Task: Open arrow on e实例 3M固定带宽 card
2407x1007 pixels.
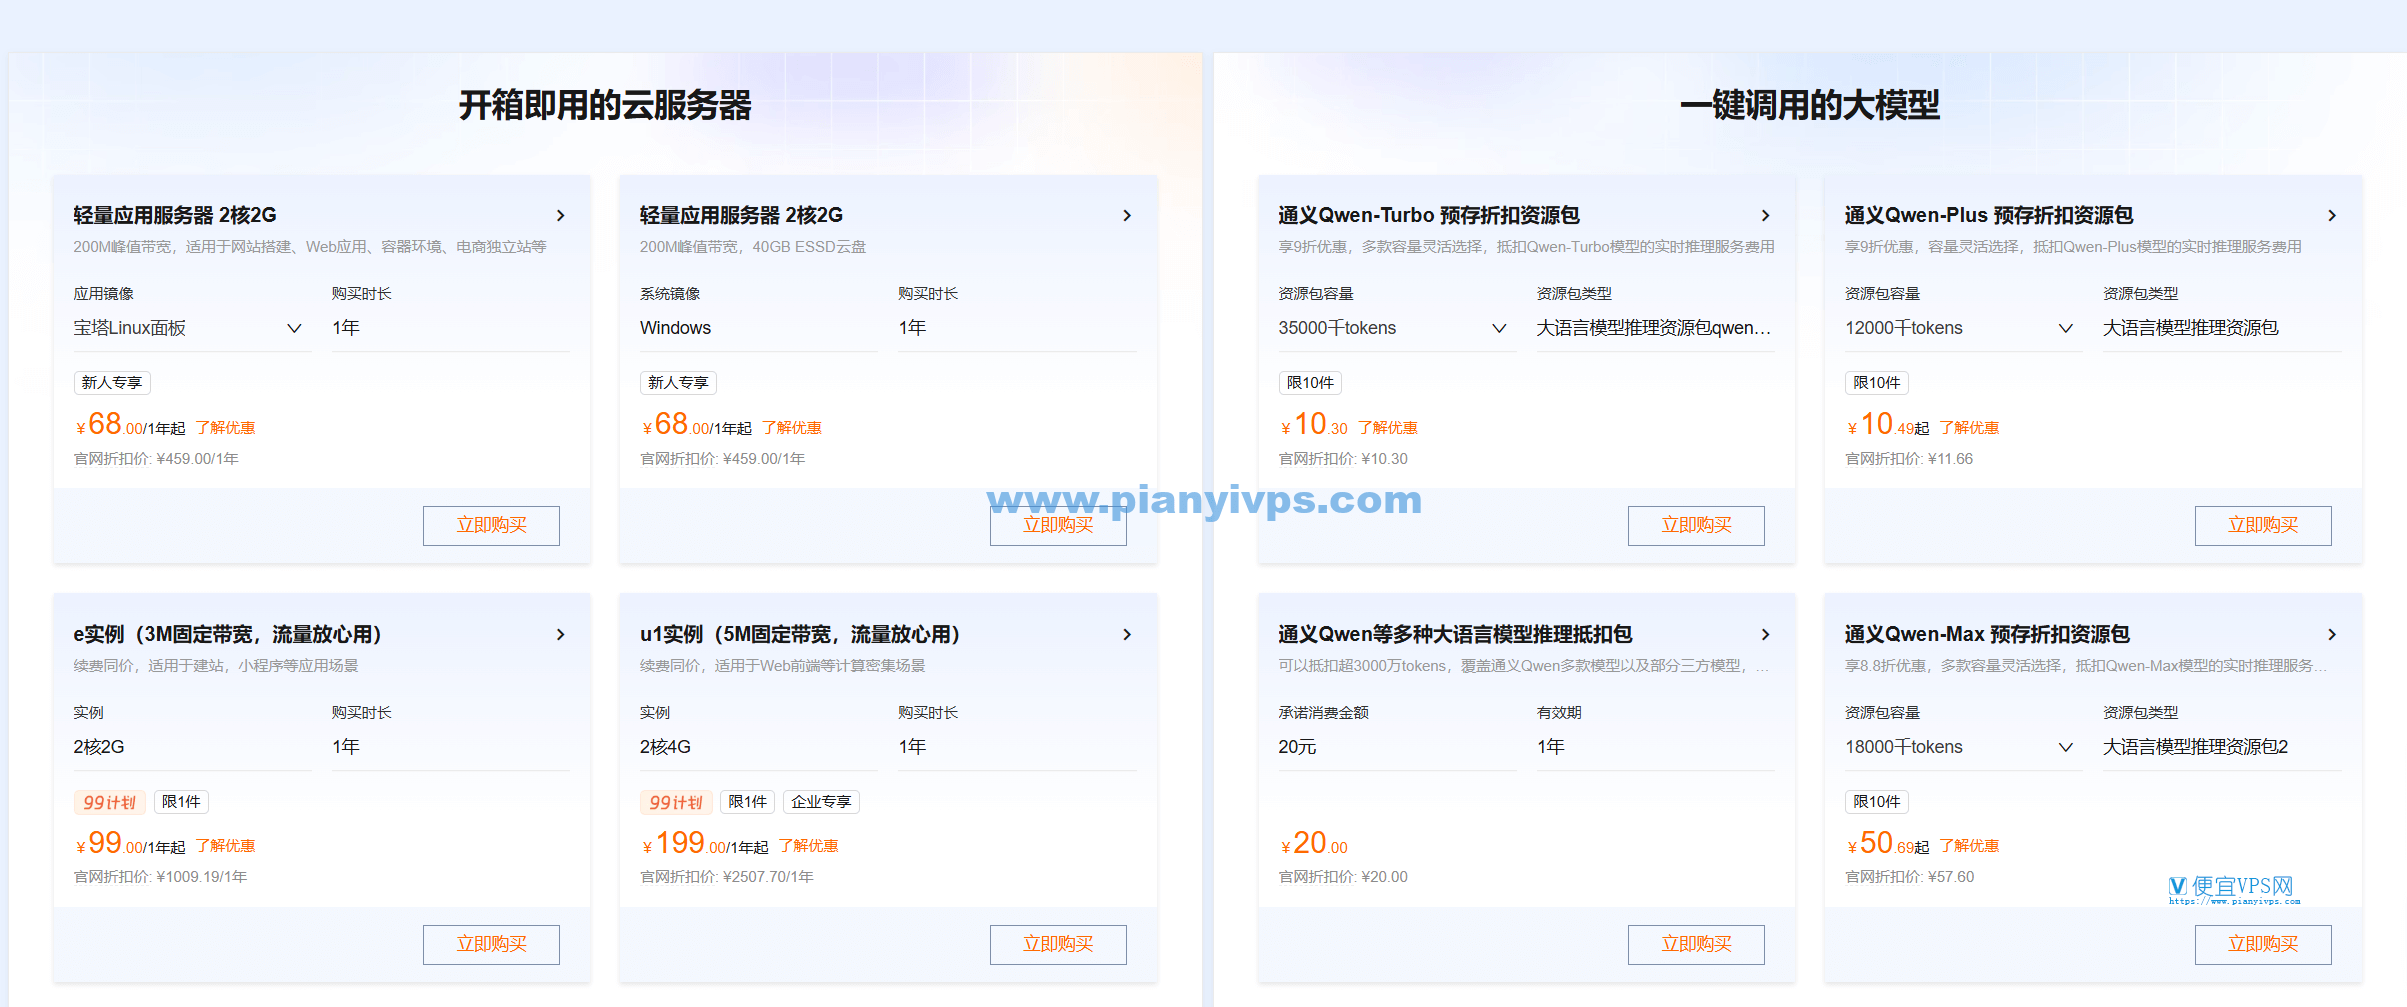Action: click(561, 634)
